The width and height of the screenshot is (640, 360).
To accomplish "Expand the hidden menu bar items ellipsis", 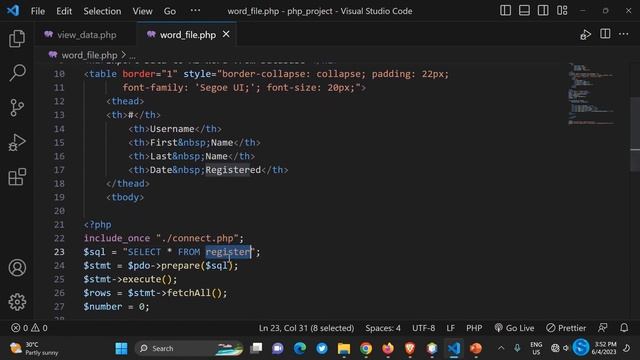I will click(x=196, y=11).
